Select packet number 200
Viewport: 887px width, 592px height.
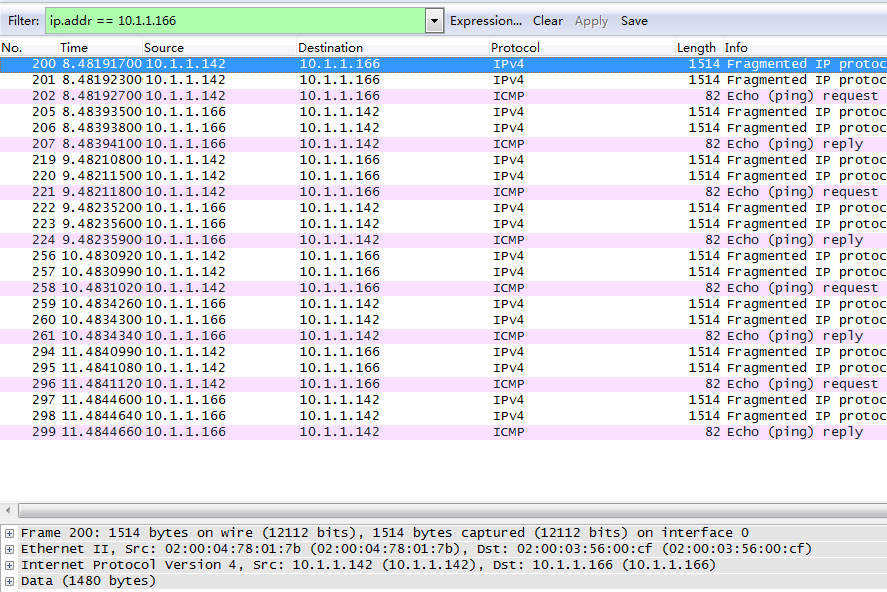pos(444,64)
